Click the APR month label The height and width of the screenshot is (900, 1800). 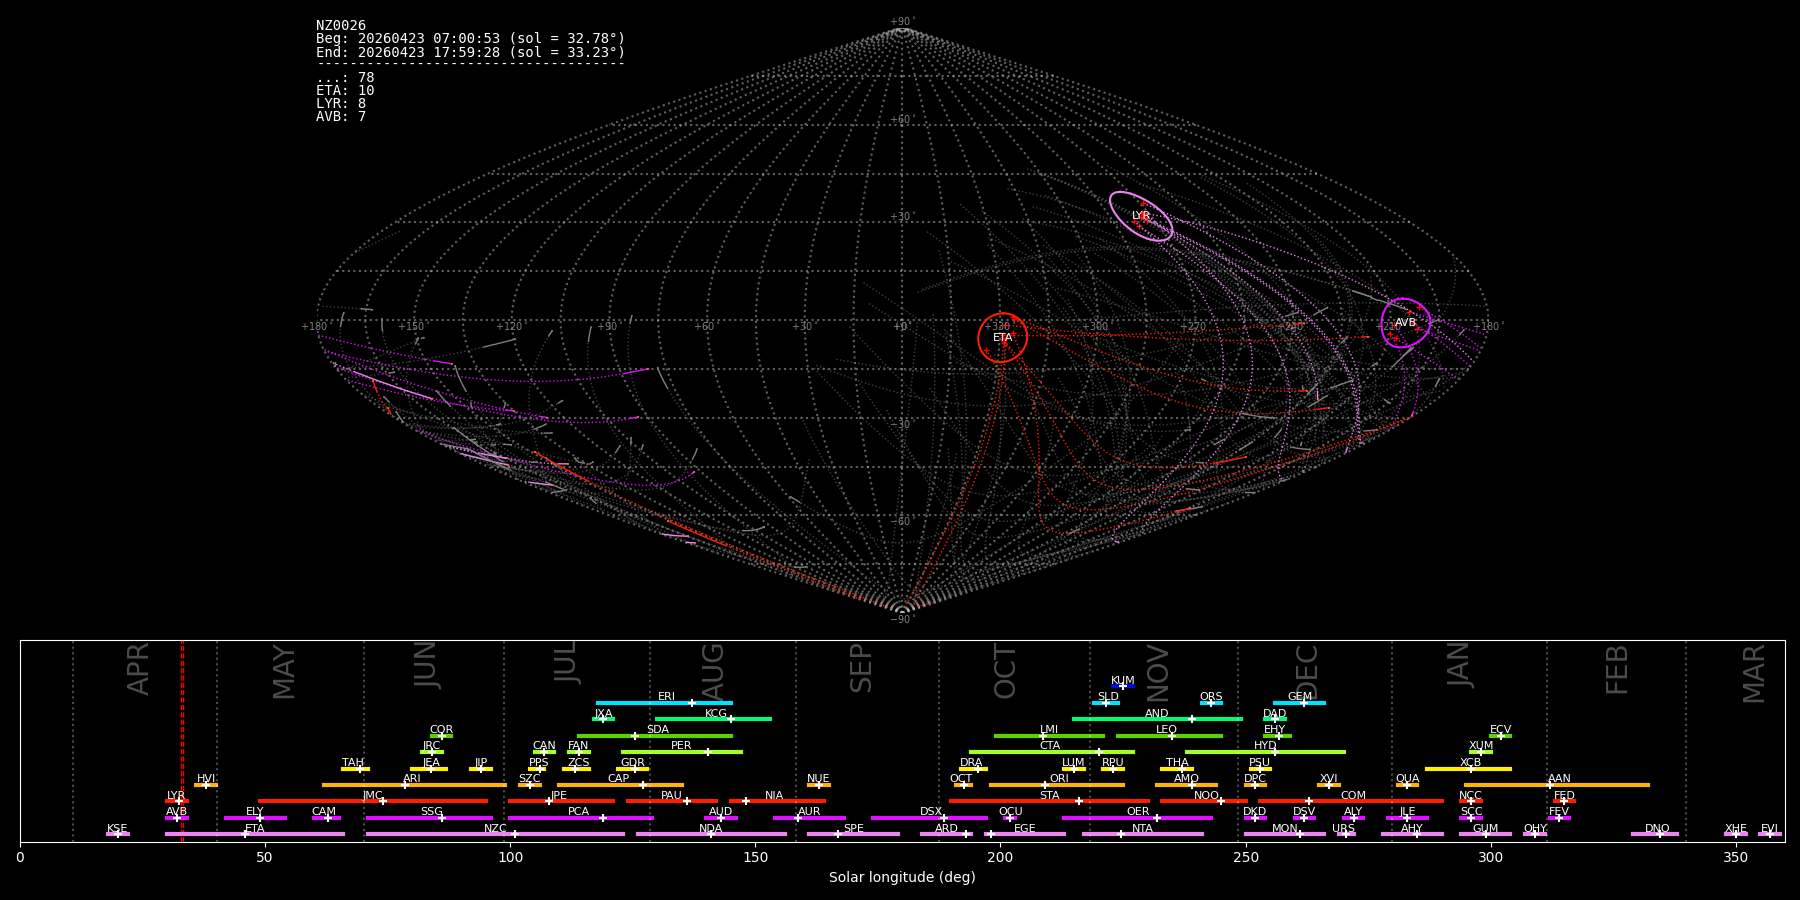(139, 669)
